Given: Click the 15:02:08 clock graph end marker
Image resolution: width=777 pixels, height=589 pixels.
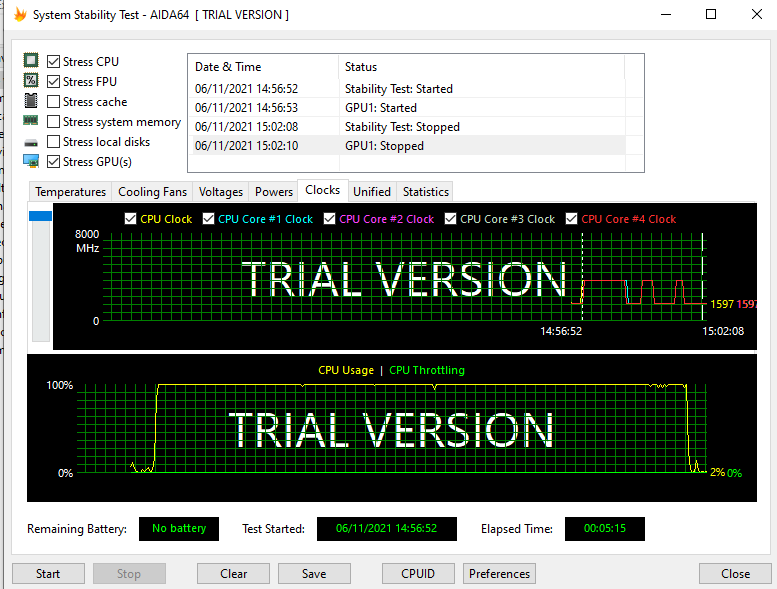Looking at the screenshot, I should coord(723,331).
